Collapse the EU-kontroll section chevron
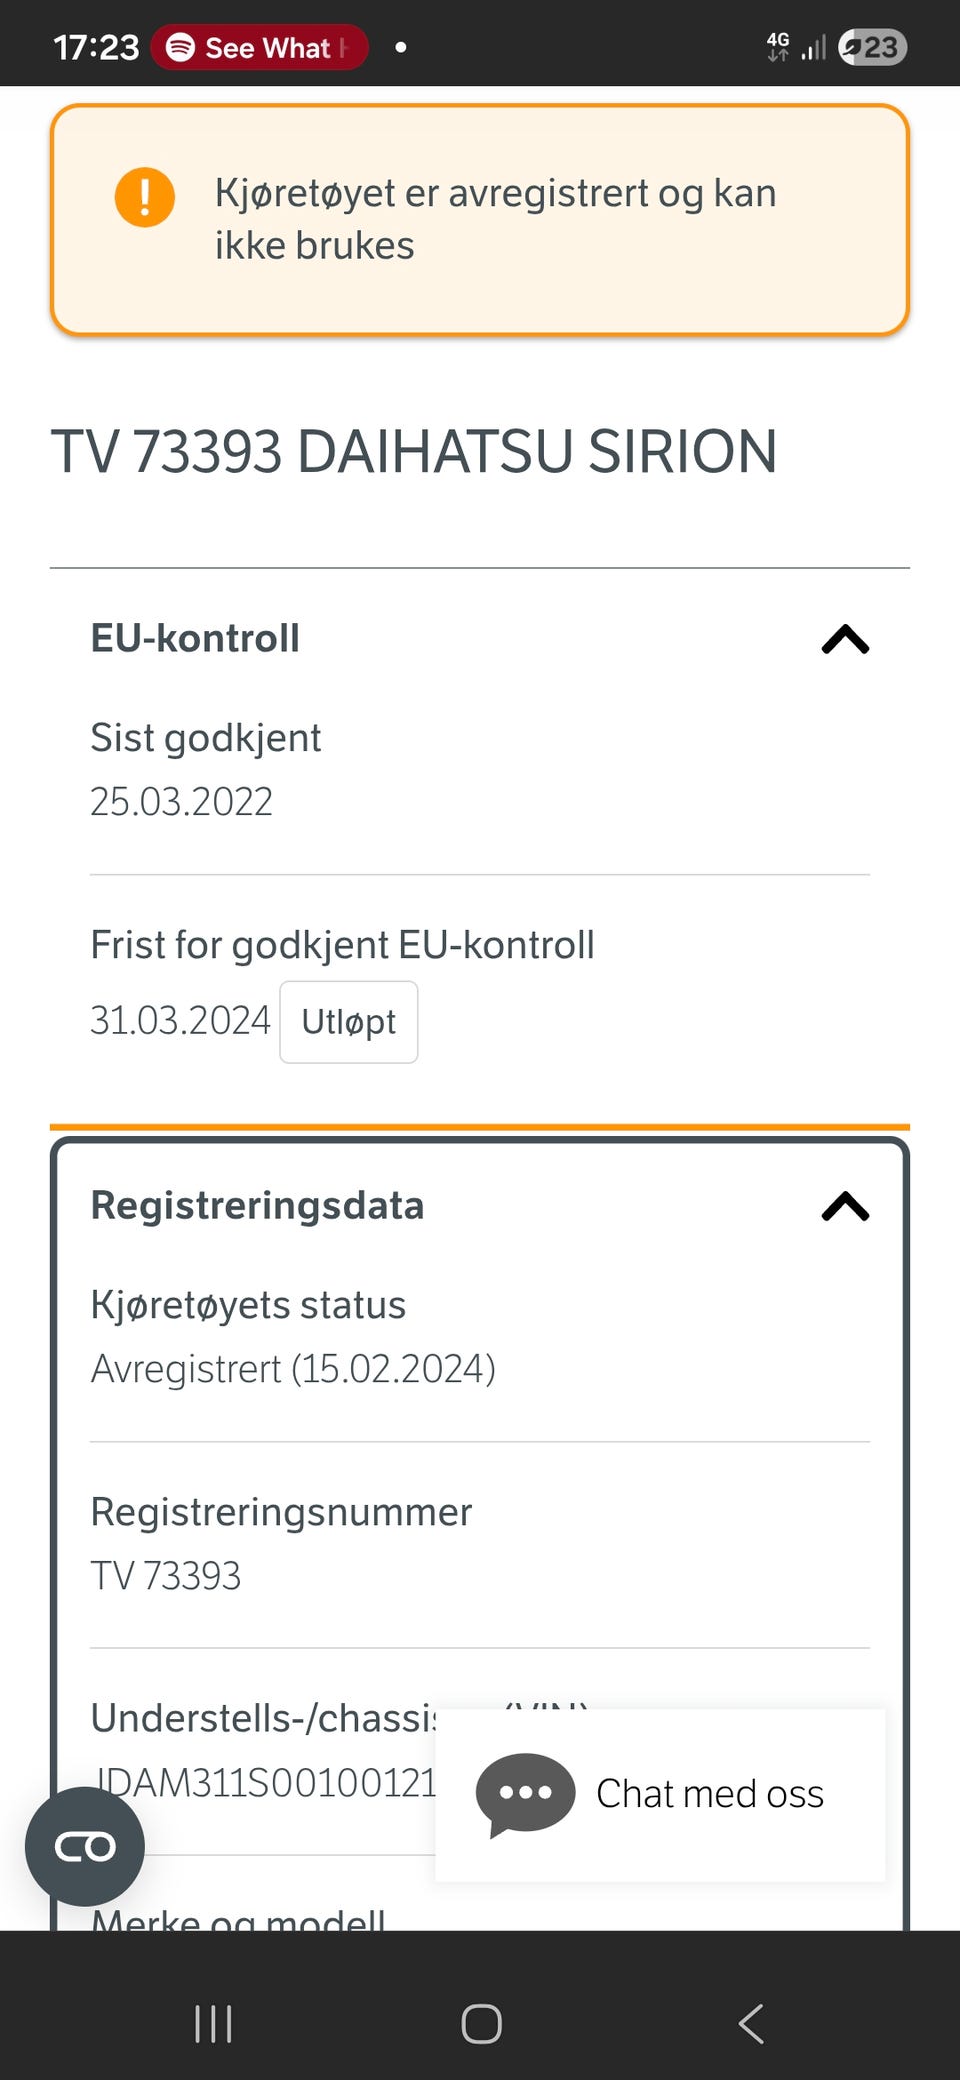This screenshot has width=960, height=2080. [x=845, y=639]
